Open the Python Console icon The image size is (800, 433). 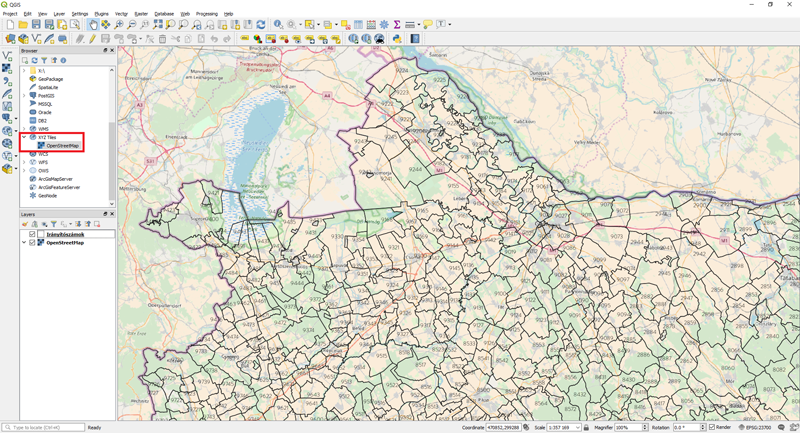[397, 39]
